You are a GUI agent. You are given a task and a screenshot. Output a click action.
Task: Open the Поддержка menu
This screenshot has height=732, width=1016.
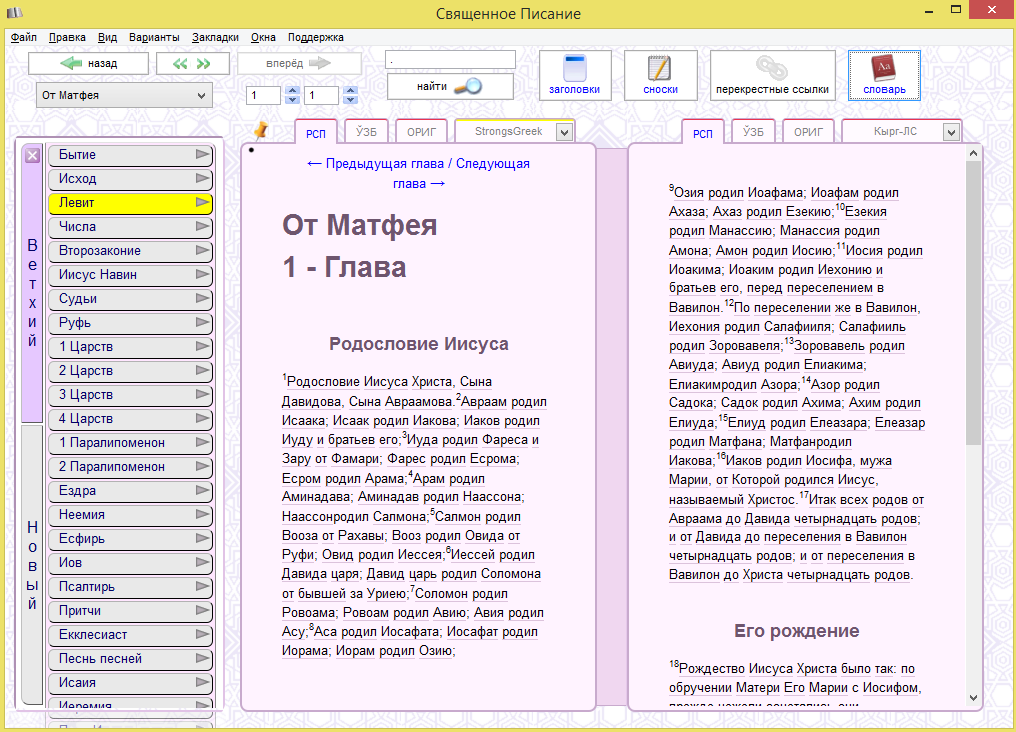coord(316,38)
